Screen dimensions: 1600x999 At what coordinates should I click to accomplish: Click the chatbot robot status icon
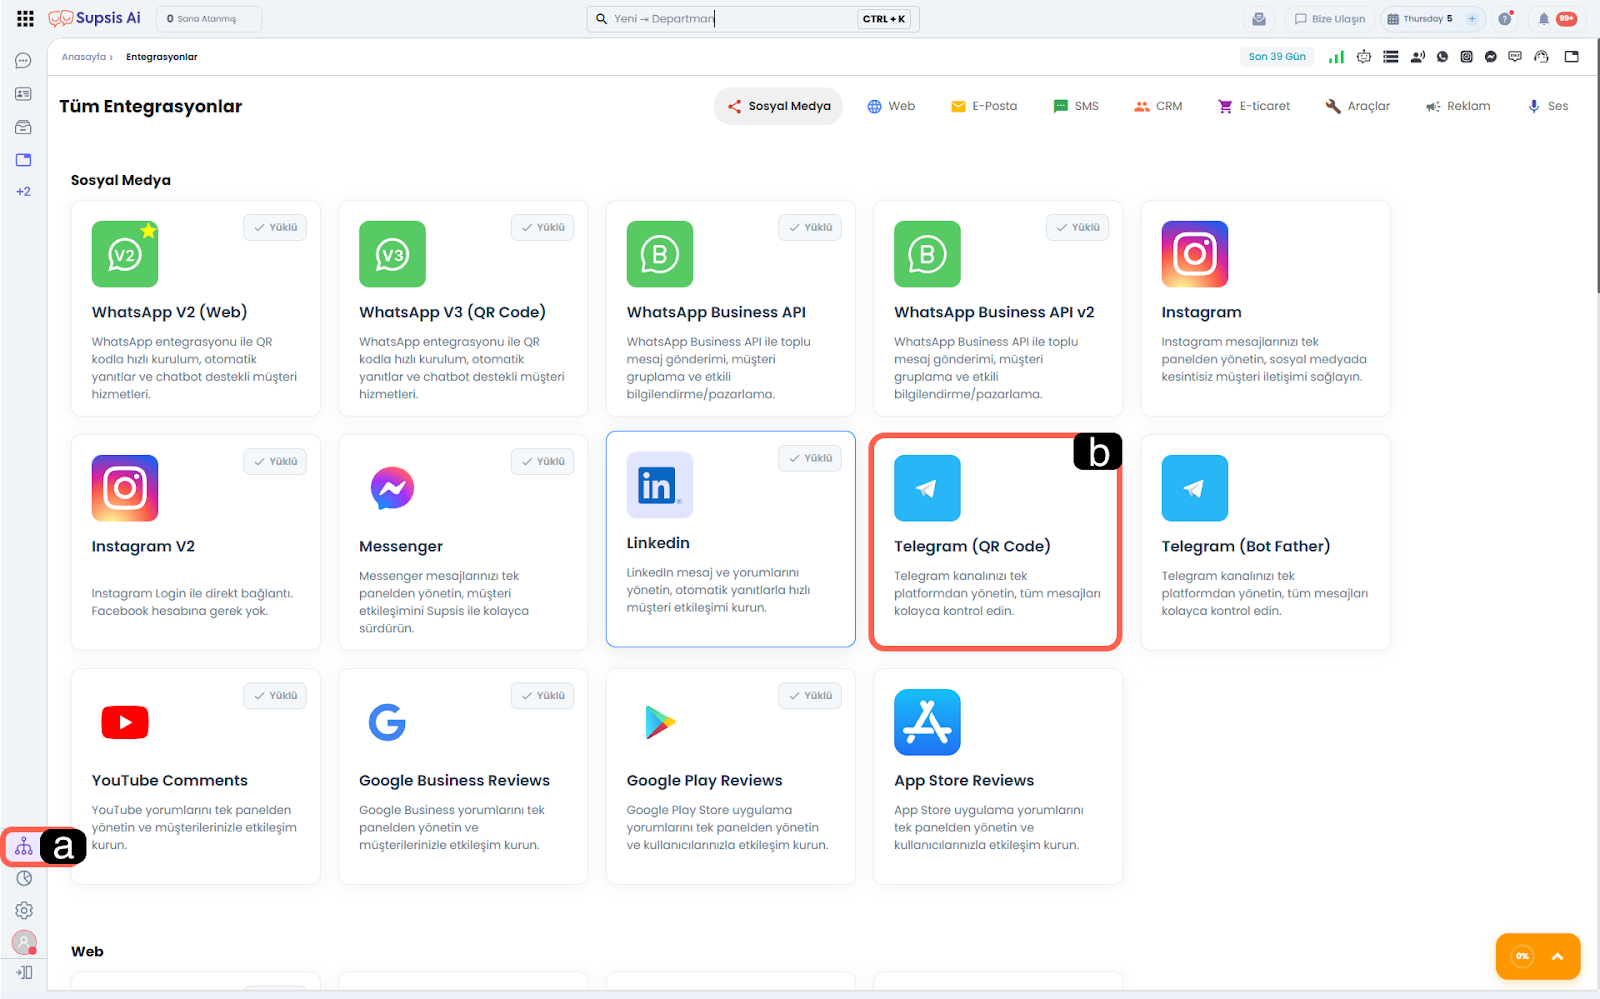[x=1364, y=57]
